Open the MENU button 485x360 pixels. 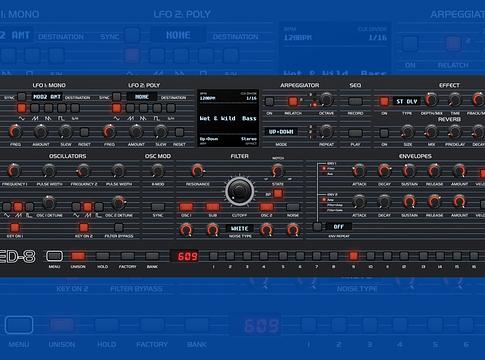54,256
